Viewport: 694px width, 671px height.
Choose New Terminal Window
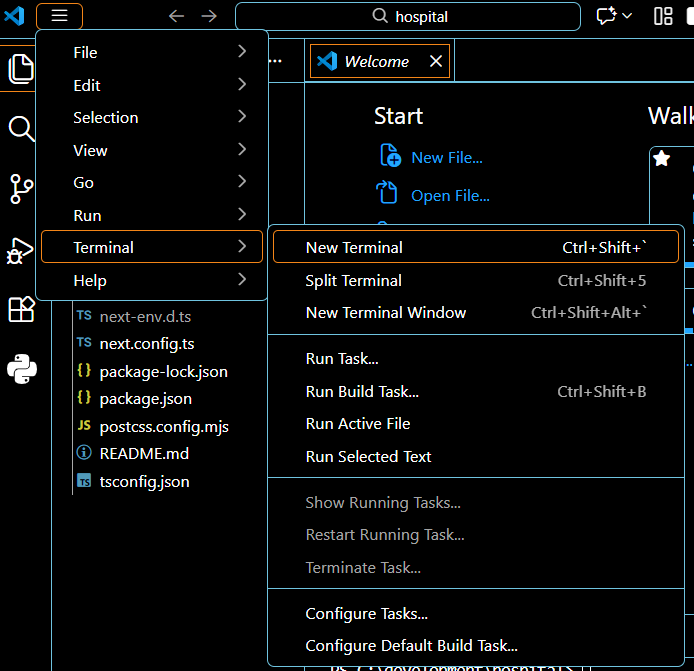[476, 312]
